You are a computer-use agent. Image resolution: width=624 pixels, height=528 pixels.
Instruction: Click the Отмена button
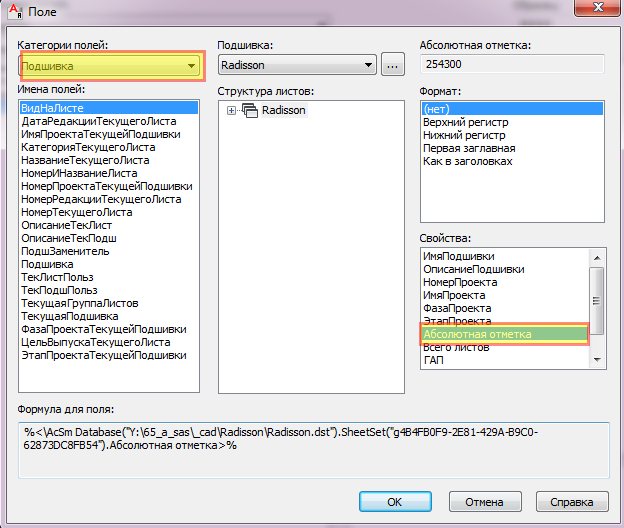[484, 500]
